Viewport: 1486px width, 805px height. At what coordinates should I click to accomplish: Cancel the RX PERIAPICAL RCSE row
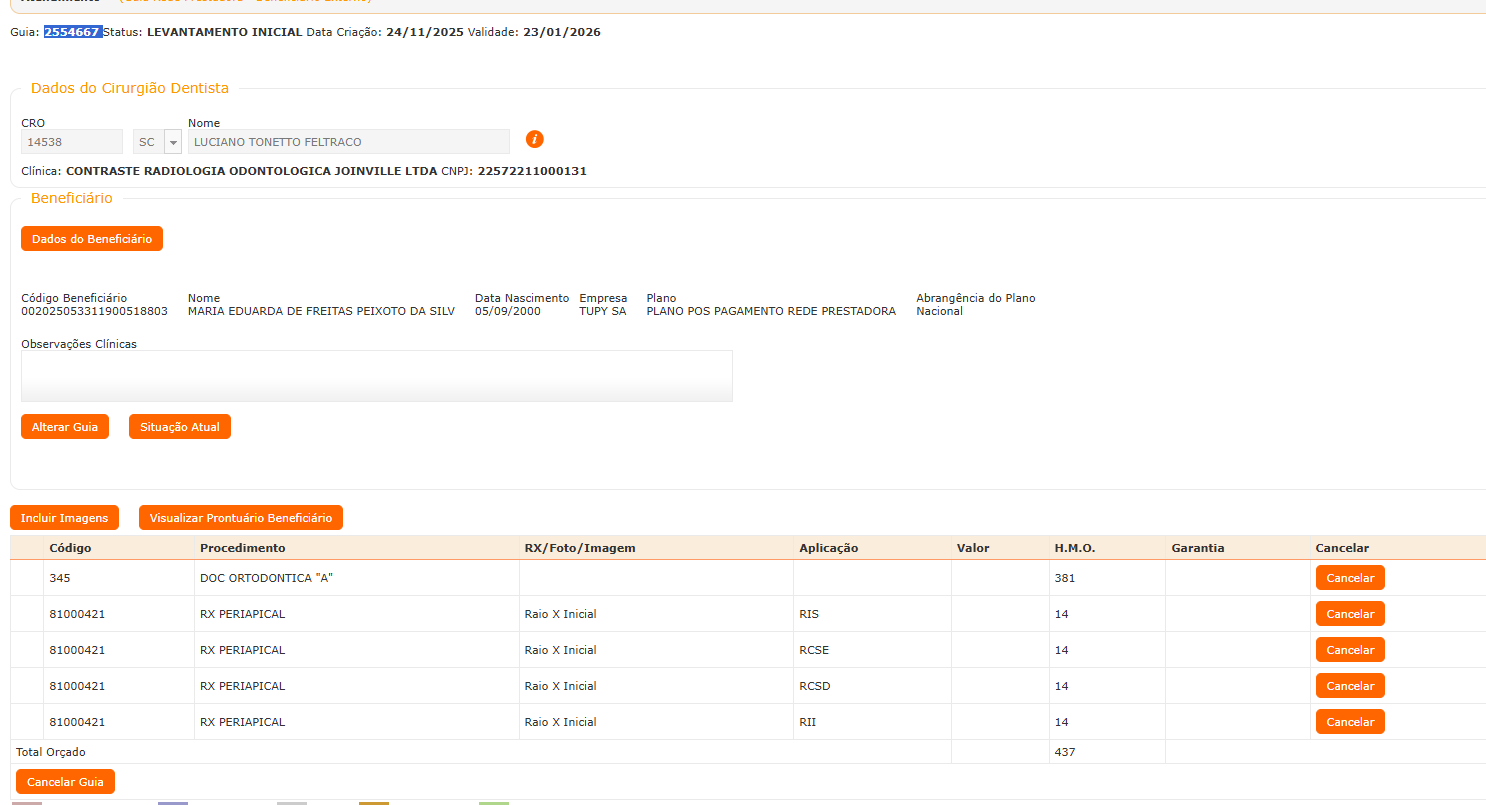[x=1350, y=650]
